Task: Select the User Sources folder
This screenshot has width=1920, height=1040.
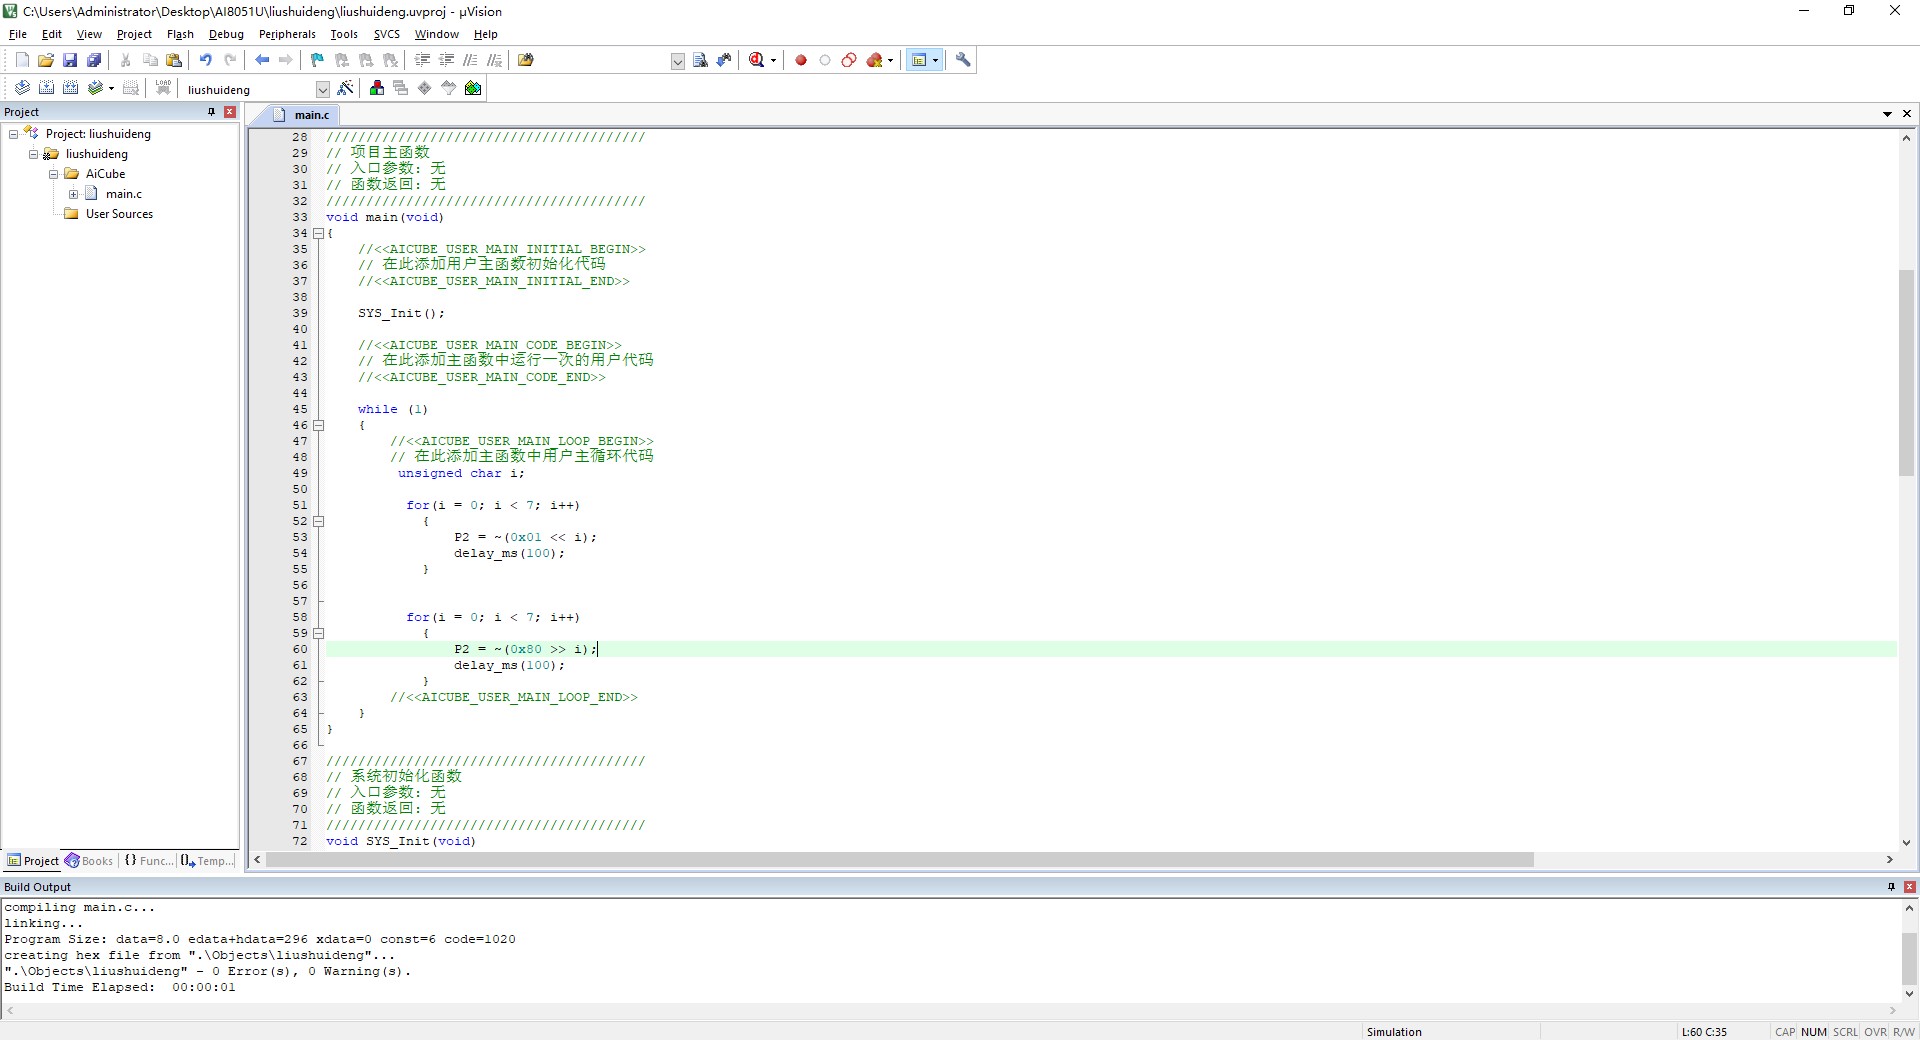Action: 119,214
